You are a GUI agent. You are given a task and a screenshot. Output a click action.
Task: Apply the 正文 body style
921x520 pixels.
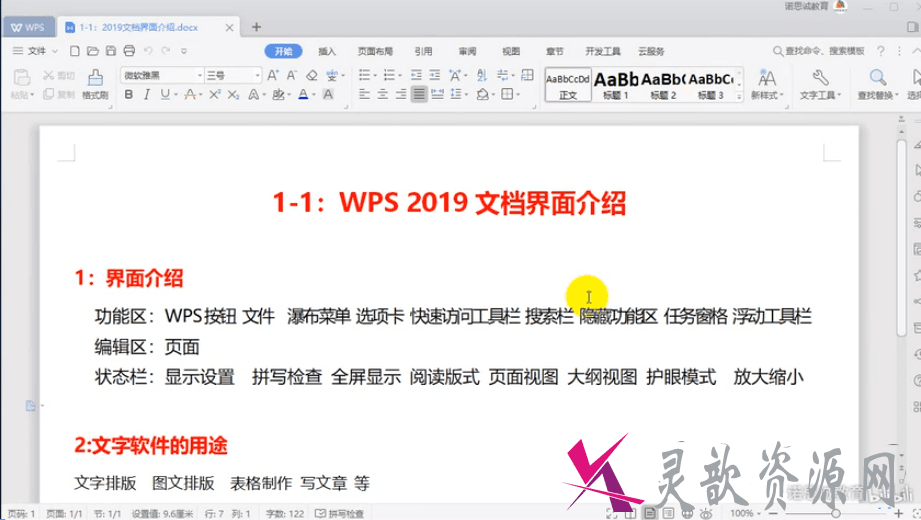[x=568, y=85]
